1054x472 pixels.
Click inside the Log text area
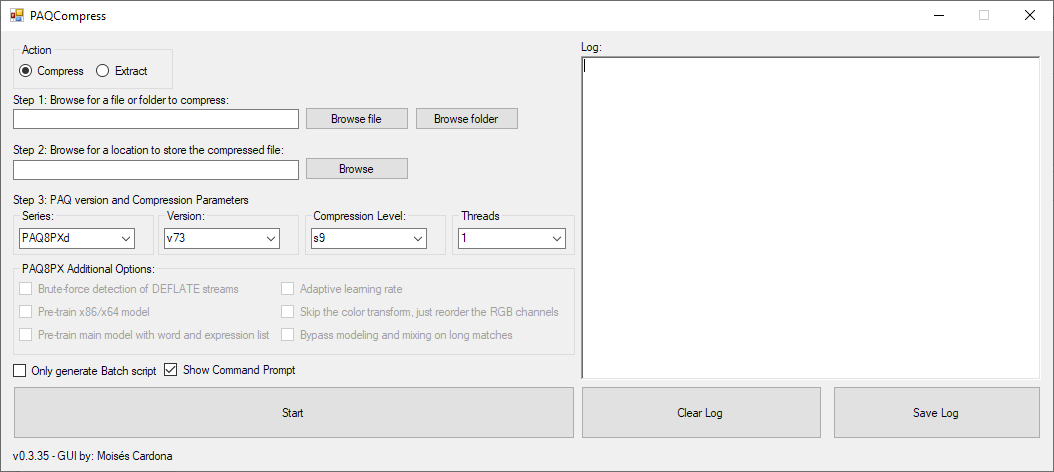(810, 217)
